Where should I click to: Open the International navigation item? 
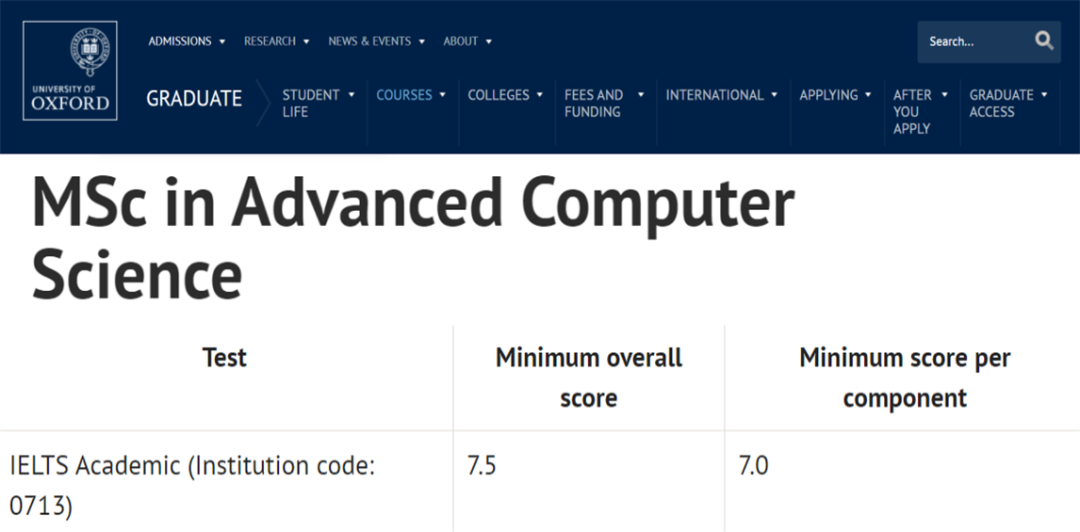pyautogui.click(x=715, y=95)
